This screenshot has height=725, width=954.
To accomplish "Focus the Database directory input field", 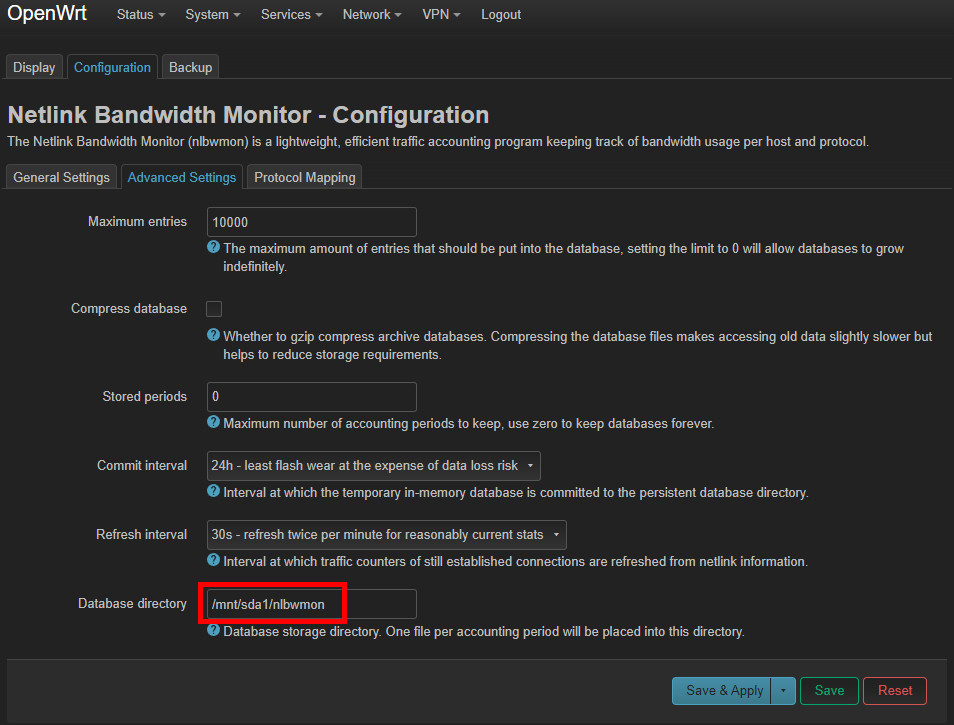I will click(x=311, y=604).
